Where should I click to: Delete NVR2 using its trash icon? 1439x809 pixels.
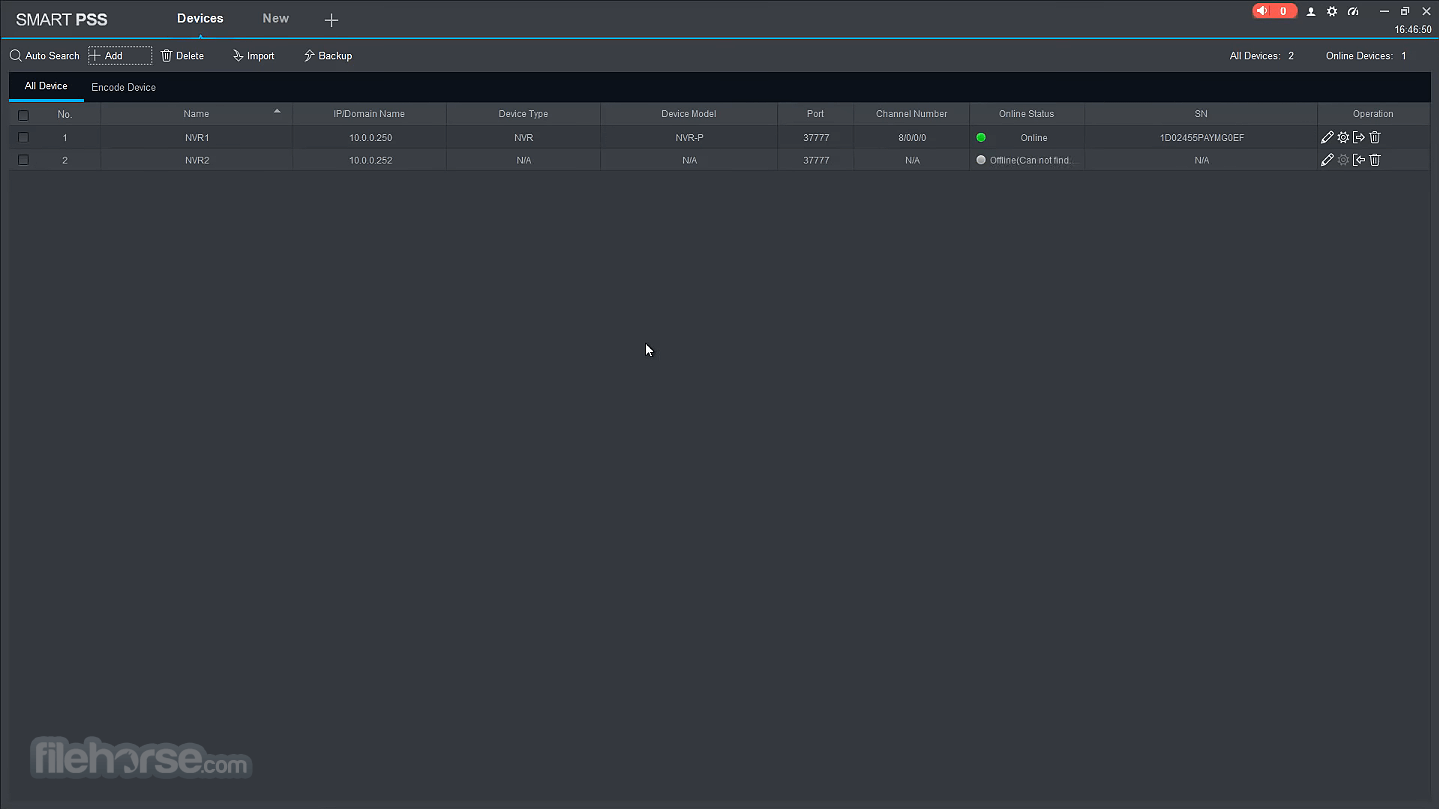pos(1375,160)
